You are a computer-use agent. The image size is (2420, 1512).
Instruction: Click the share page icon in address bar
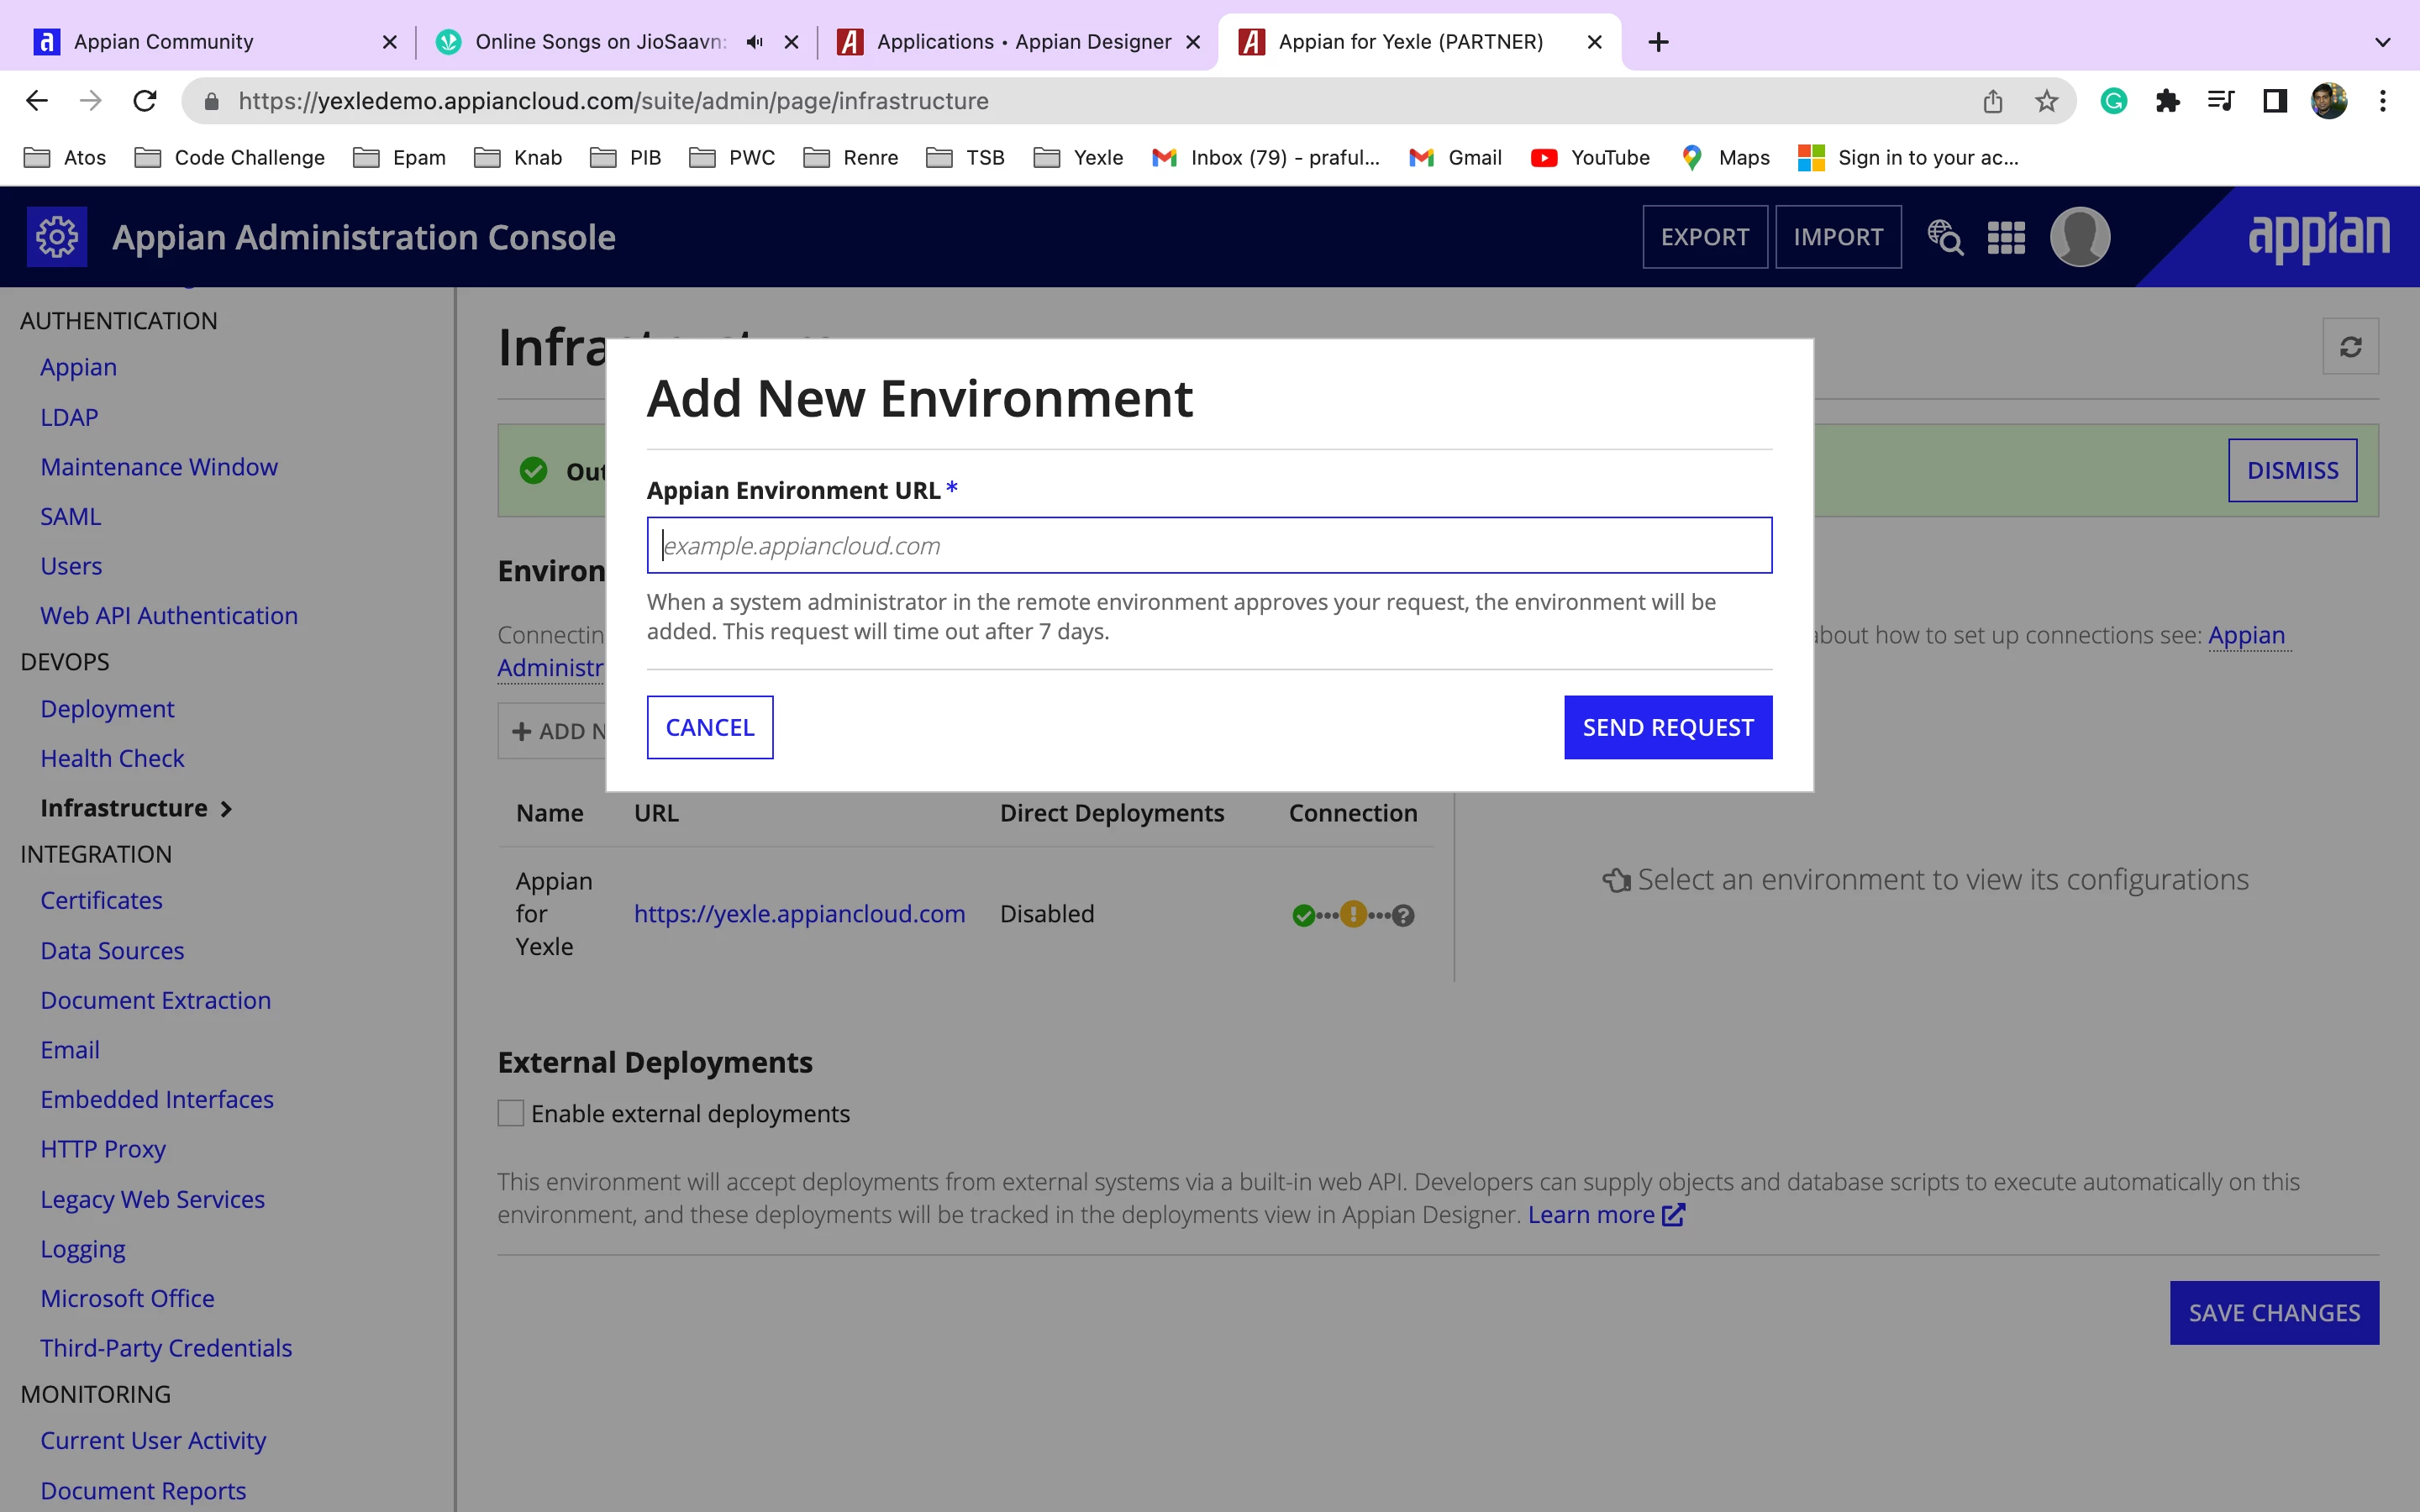(1993, 101)
